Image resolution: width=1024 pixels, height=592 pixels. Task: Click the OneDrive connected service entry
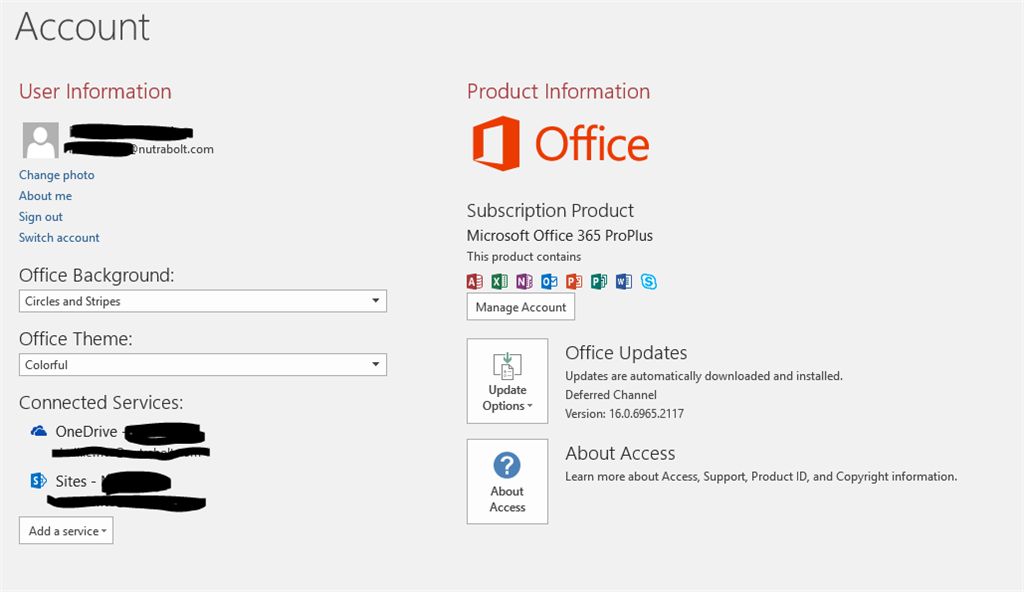[120, 439]
